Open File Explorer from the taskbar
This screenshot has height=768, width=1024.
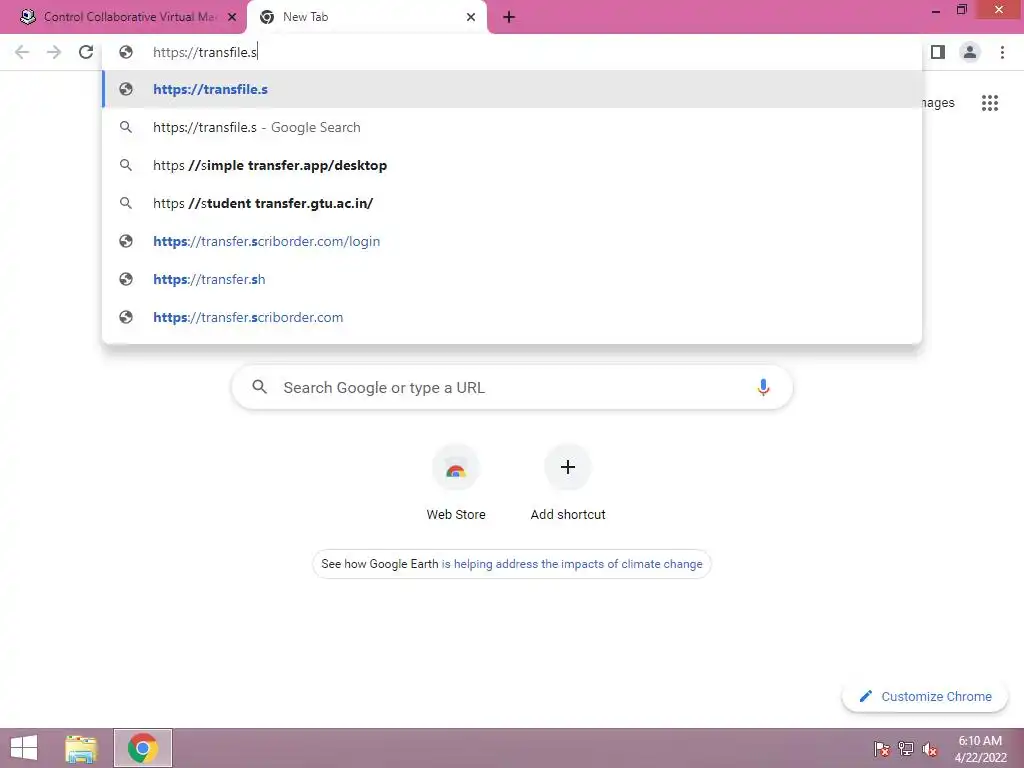tap(81, 748)
